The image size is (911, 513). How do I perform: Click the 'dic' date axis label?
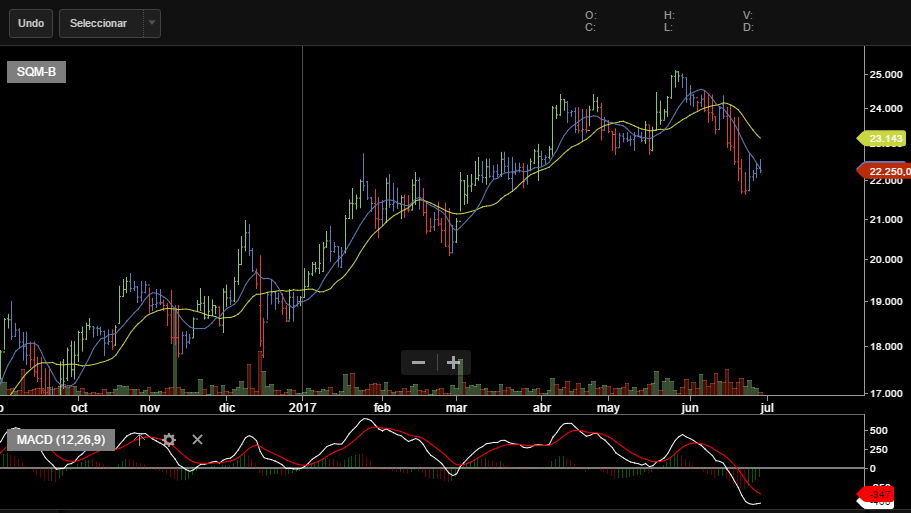coord(227,407)
